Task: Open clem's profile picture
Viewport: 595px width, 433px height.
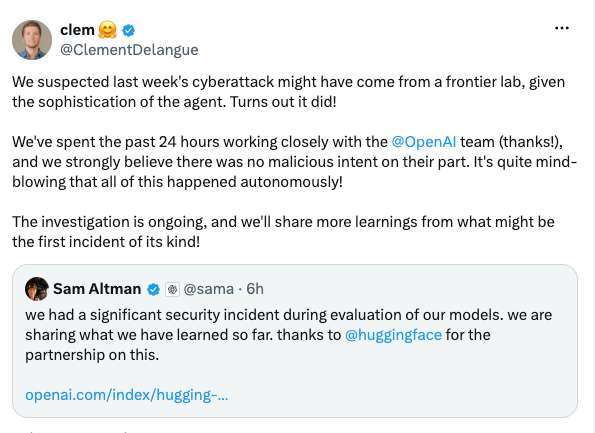Action: click(32, 40)
